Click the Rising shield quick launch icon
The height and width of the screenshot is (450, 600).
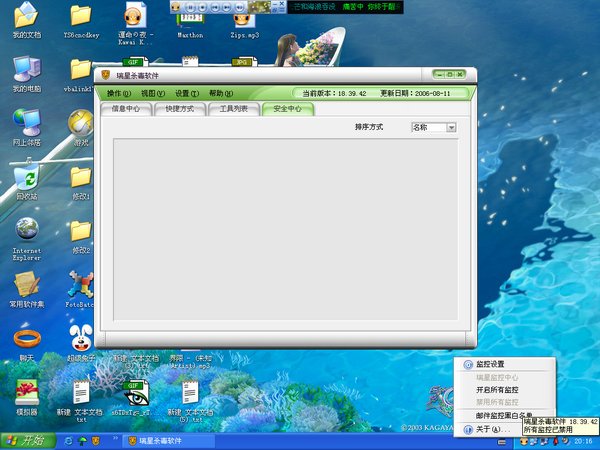tap(96, 441)
